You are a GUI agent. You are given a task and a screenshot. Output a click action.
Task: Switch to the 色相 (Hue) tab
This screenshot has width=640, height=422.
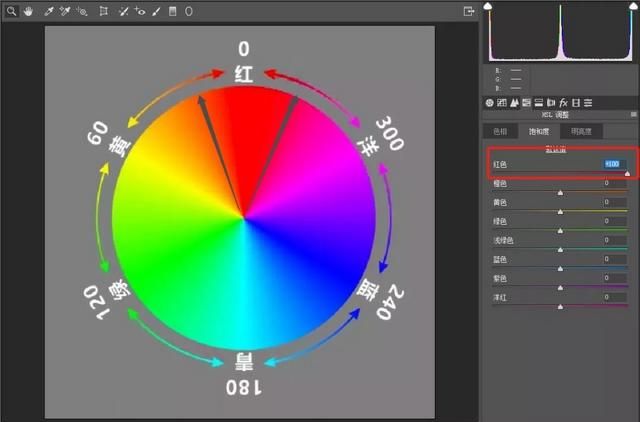click(x=500, y=131)
